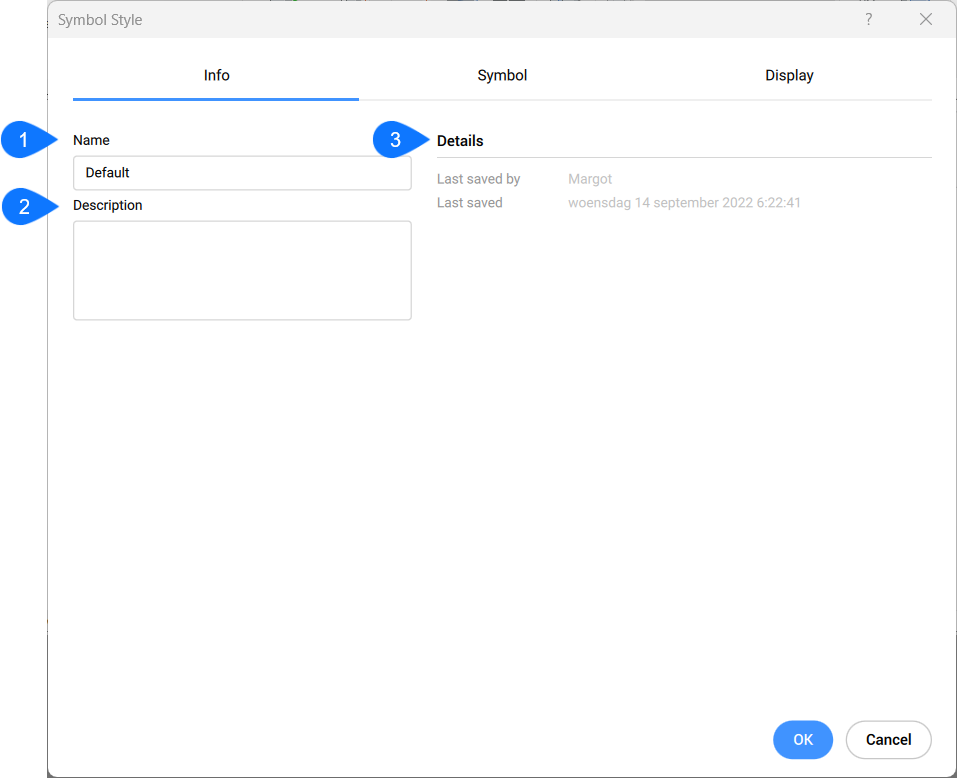
Task: Go to the Display tab
Action: coord(789,76)
